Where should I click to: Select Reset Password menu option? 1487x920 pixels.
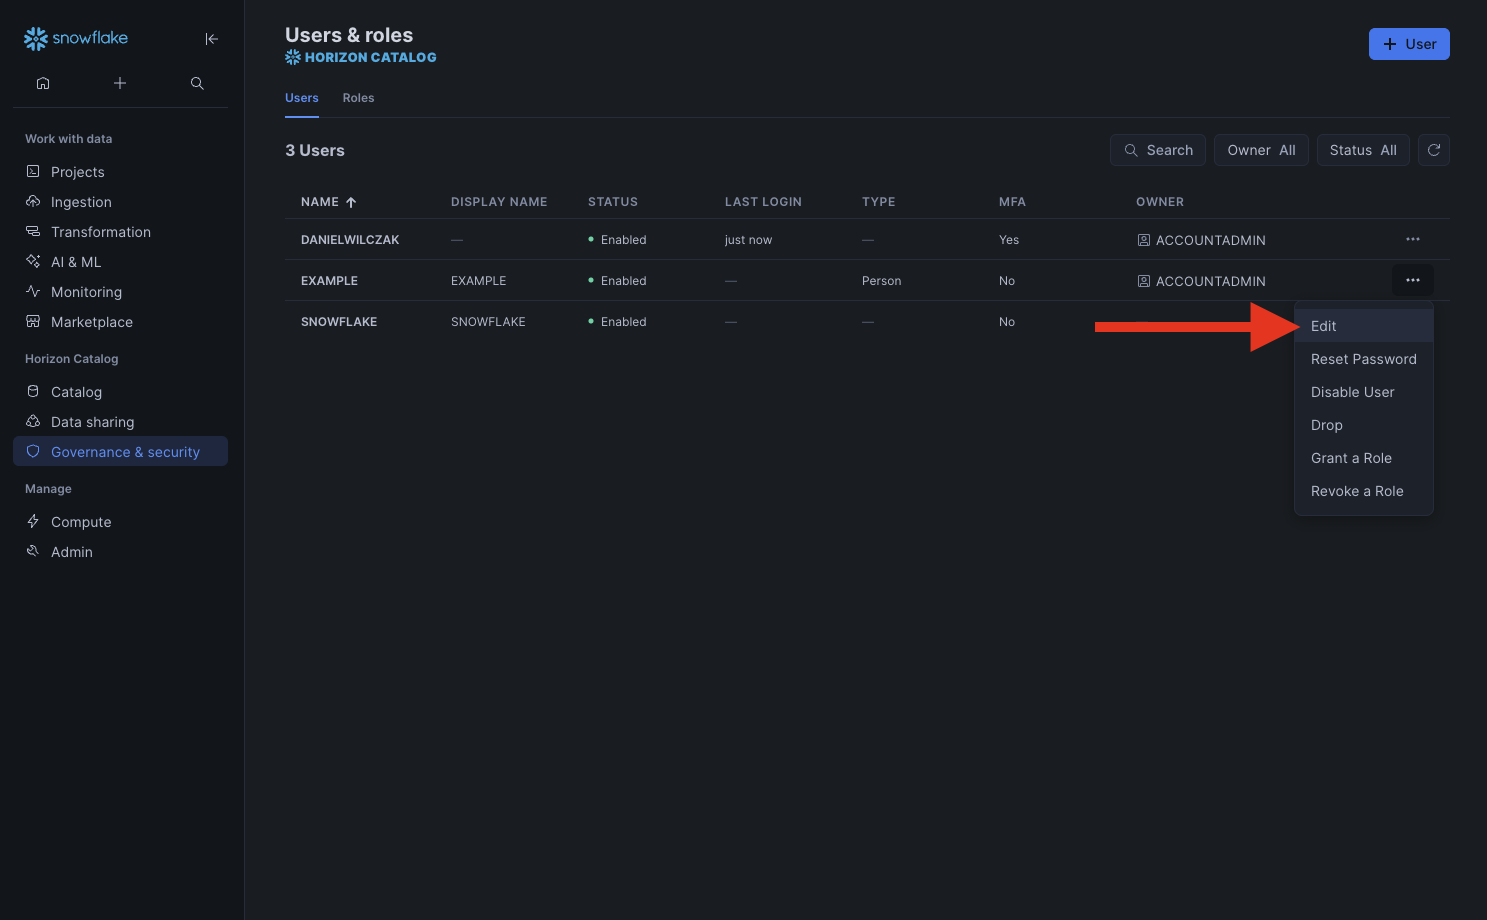tap(1363, 359)
